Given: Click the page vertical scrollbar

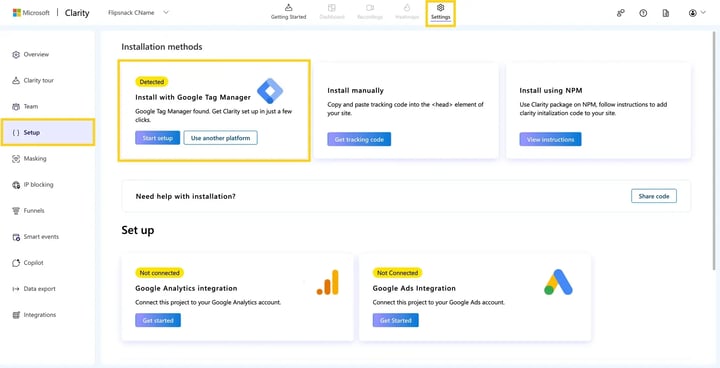Looking at the screenshot, I should [x=714, y=152].
